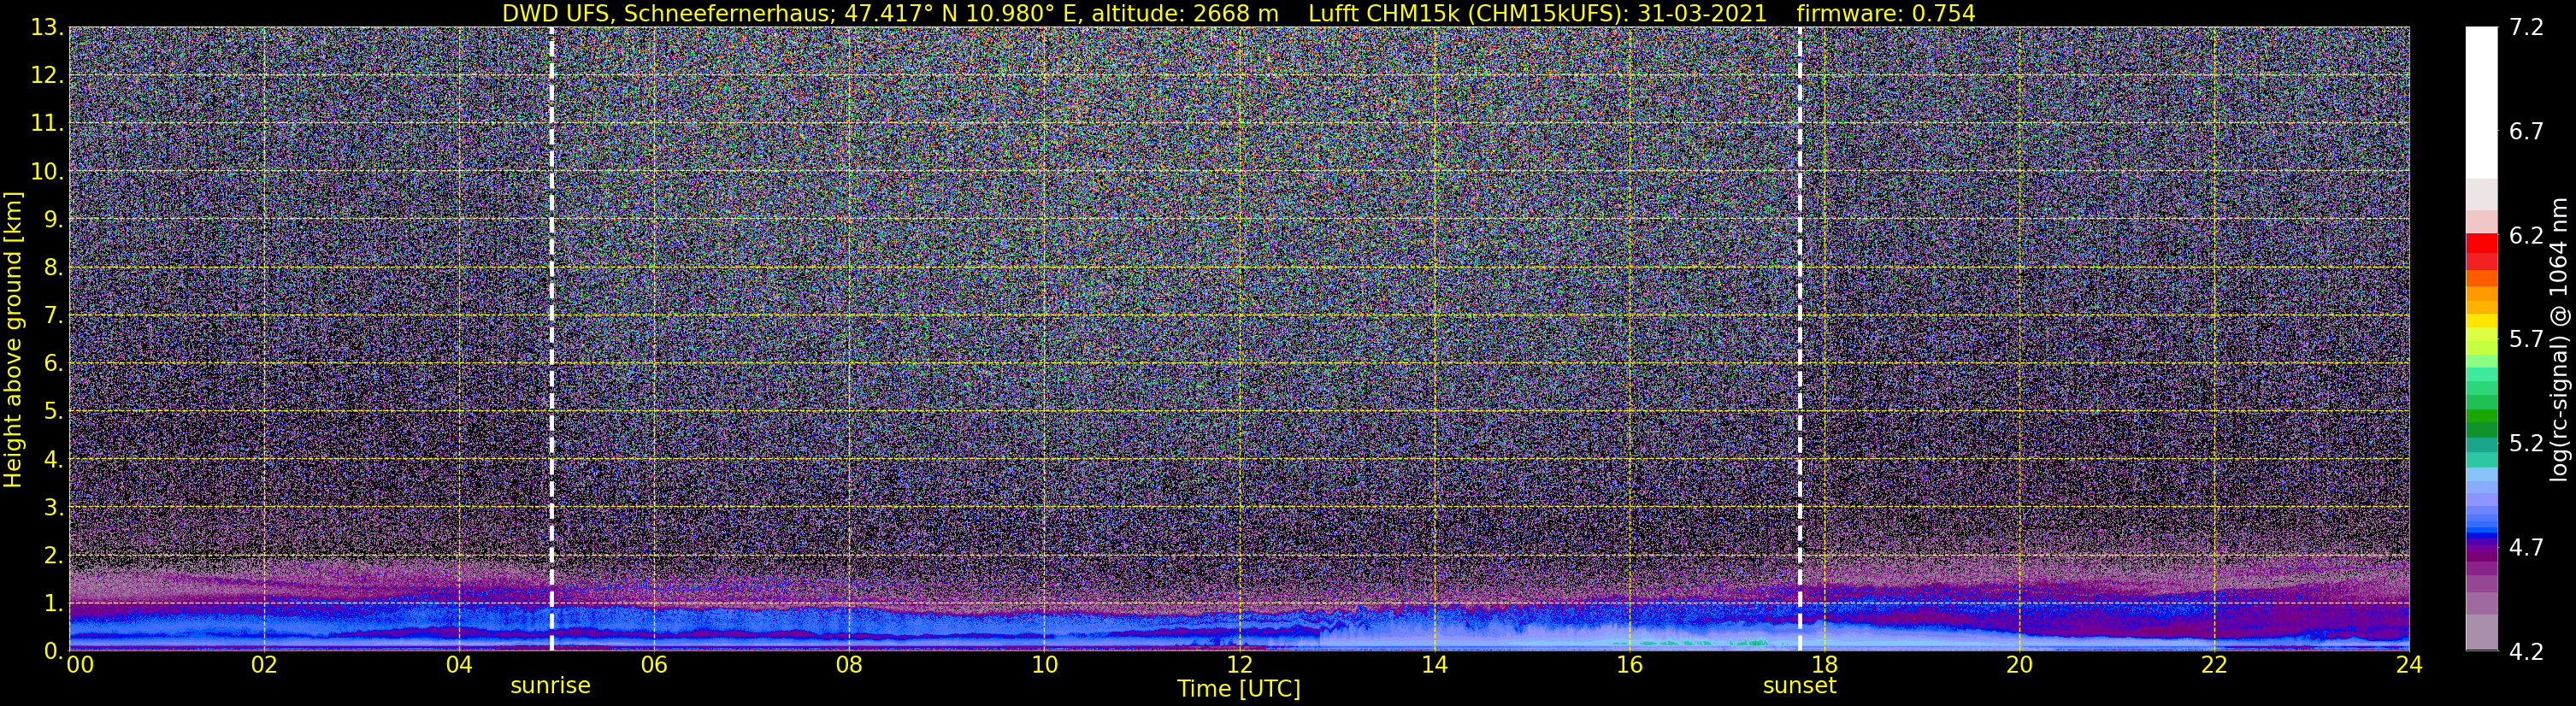Click colorbar value '6.2'
The height and width of the screenshot is (706, 2576).
(2526, 236)
